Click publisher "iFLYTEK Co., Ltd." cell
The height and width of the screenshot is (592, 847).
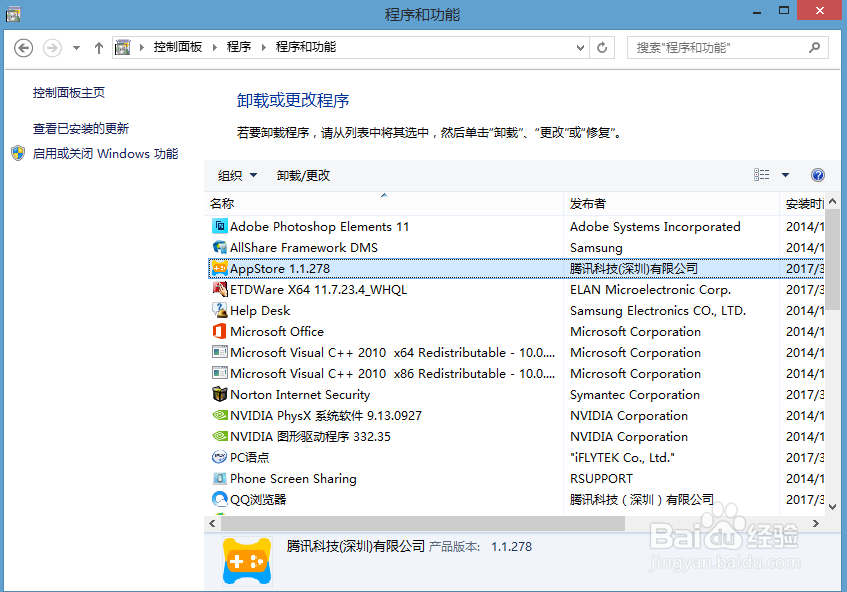pos(622,458)
